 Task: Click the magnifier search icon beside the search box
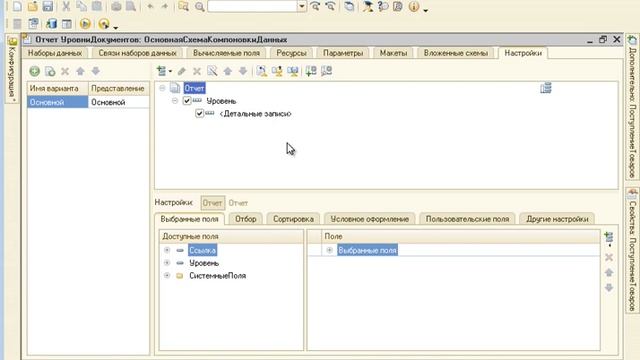point(200,7)
